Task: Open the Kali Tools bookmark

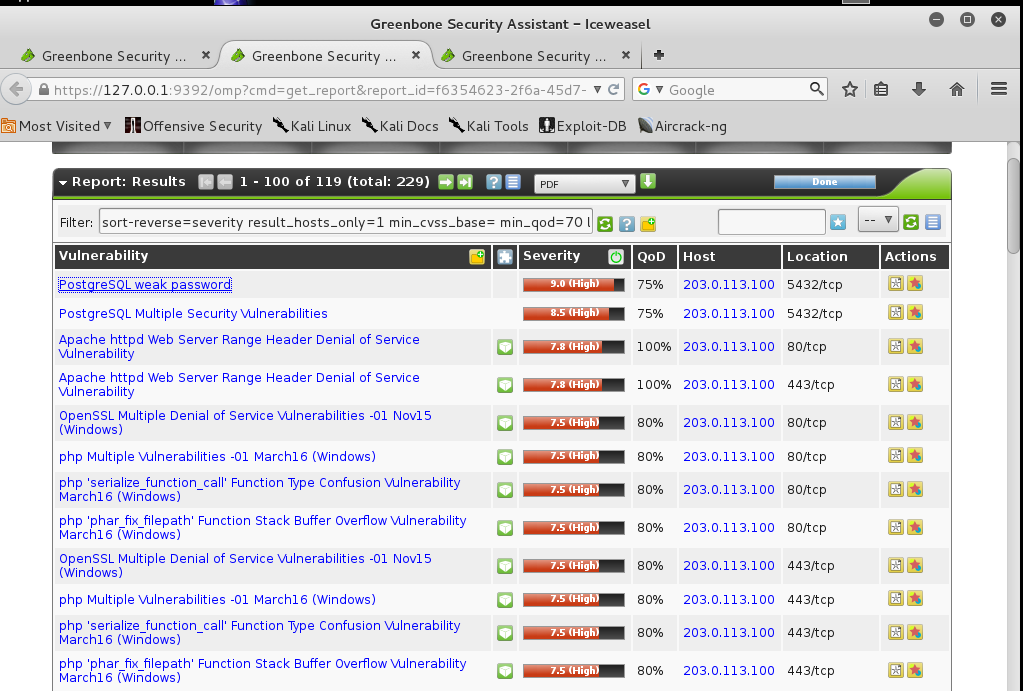Action: coord(489,126)
